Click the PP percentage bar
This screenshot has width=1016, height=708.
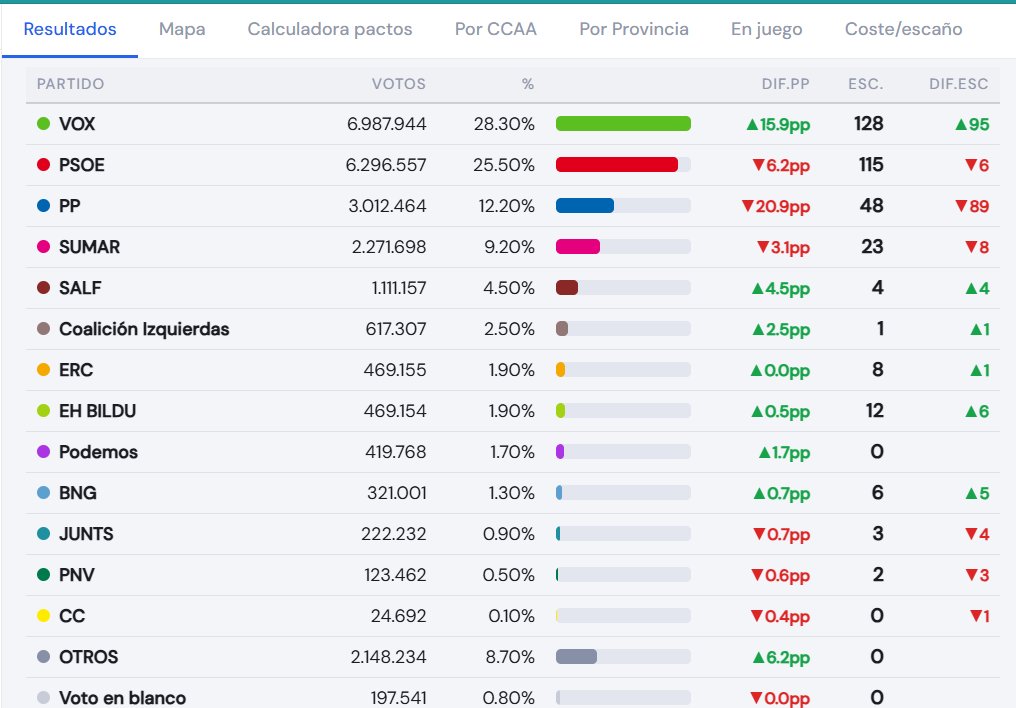(623, 206)
